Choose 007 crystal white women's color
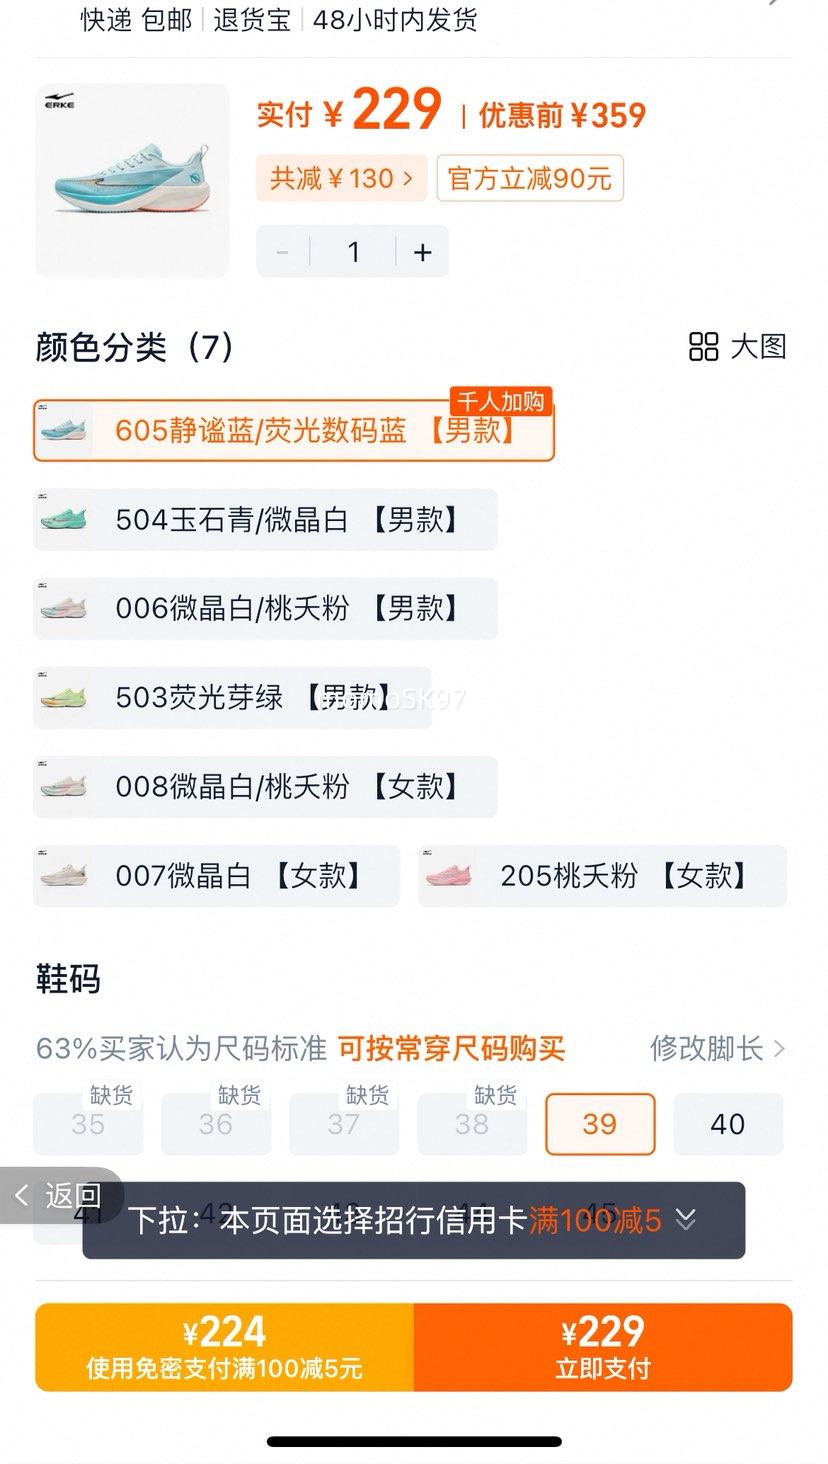The image size is (828, 1464). pyautogui.click(x=216, y=876)
